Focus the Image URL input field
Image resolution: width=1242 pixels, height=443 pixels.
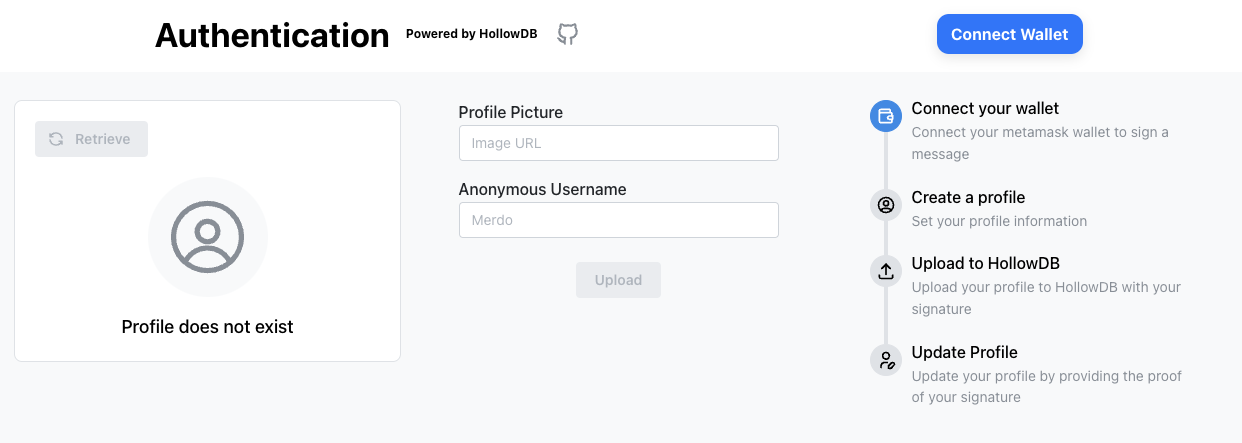pos(618,143)
